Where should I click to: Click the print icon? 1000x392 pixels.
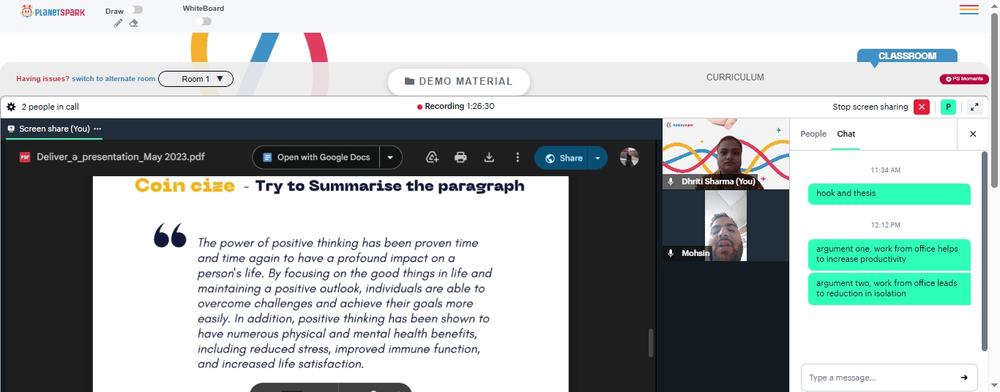tap(460, 157)
